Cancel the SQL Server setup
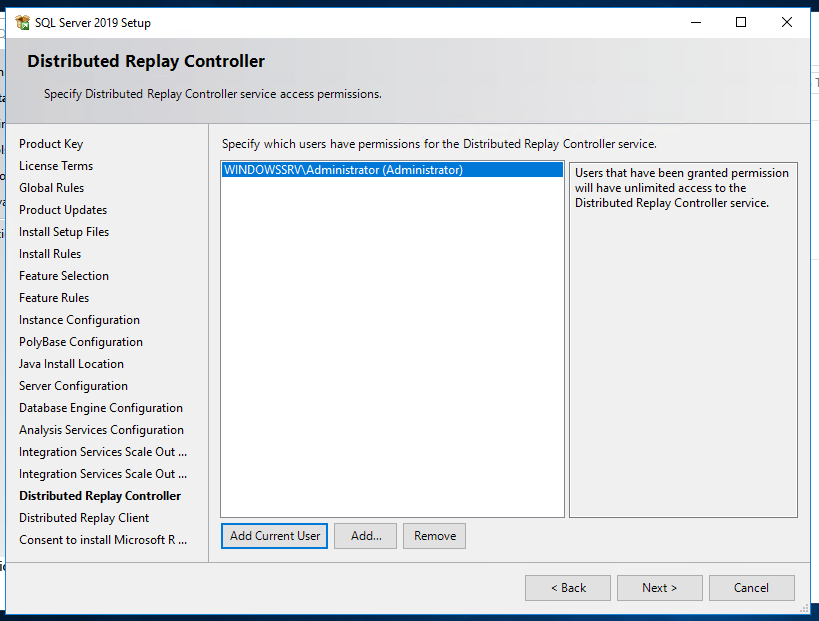819x621 pixels. click(752, 588)
